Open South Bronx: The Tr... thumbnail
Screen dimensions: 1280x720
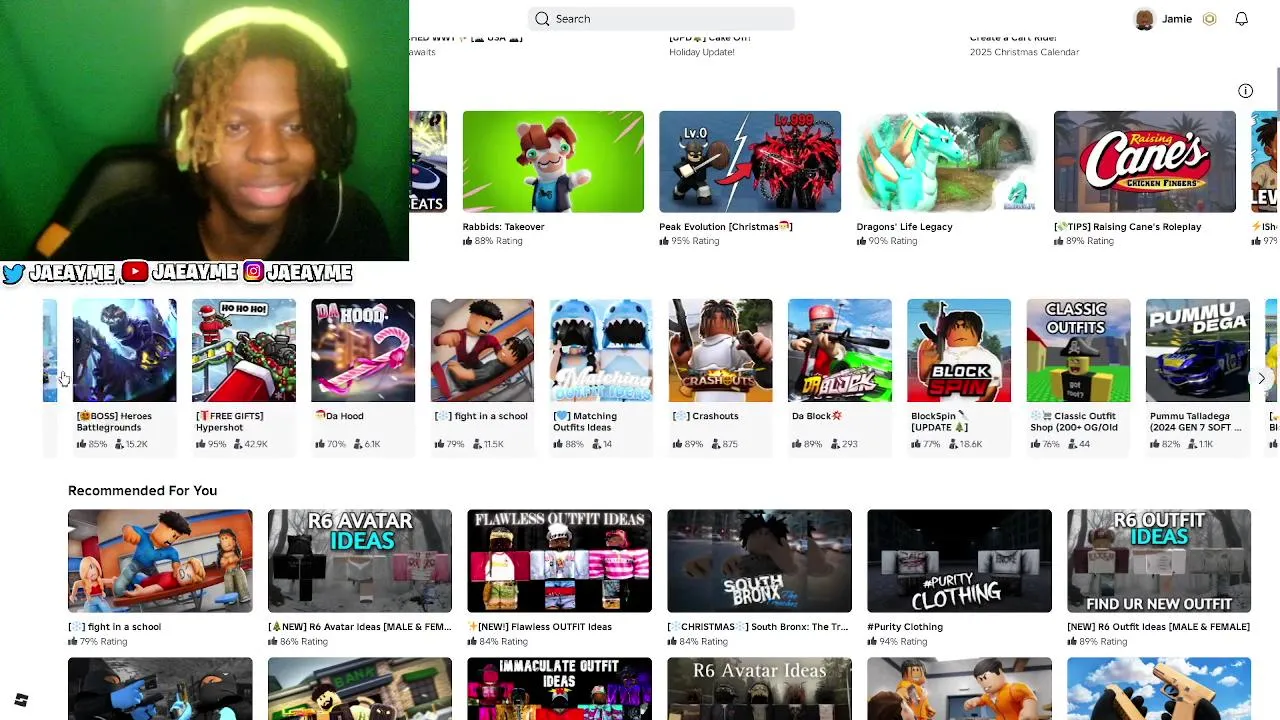click(759, 561)
